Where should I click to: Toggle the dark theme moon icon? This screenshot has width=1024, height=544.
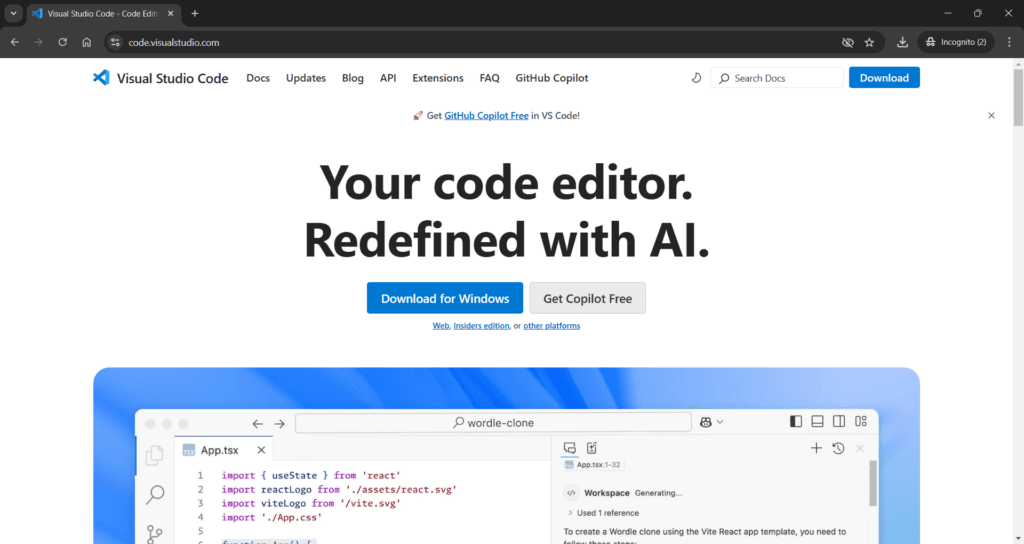click(x=696, y=78)
